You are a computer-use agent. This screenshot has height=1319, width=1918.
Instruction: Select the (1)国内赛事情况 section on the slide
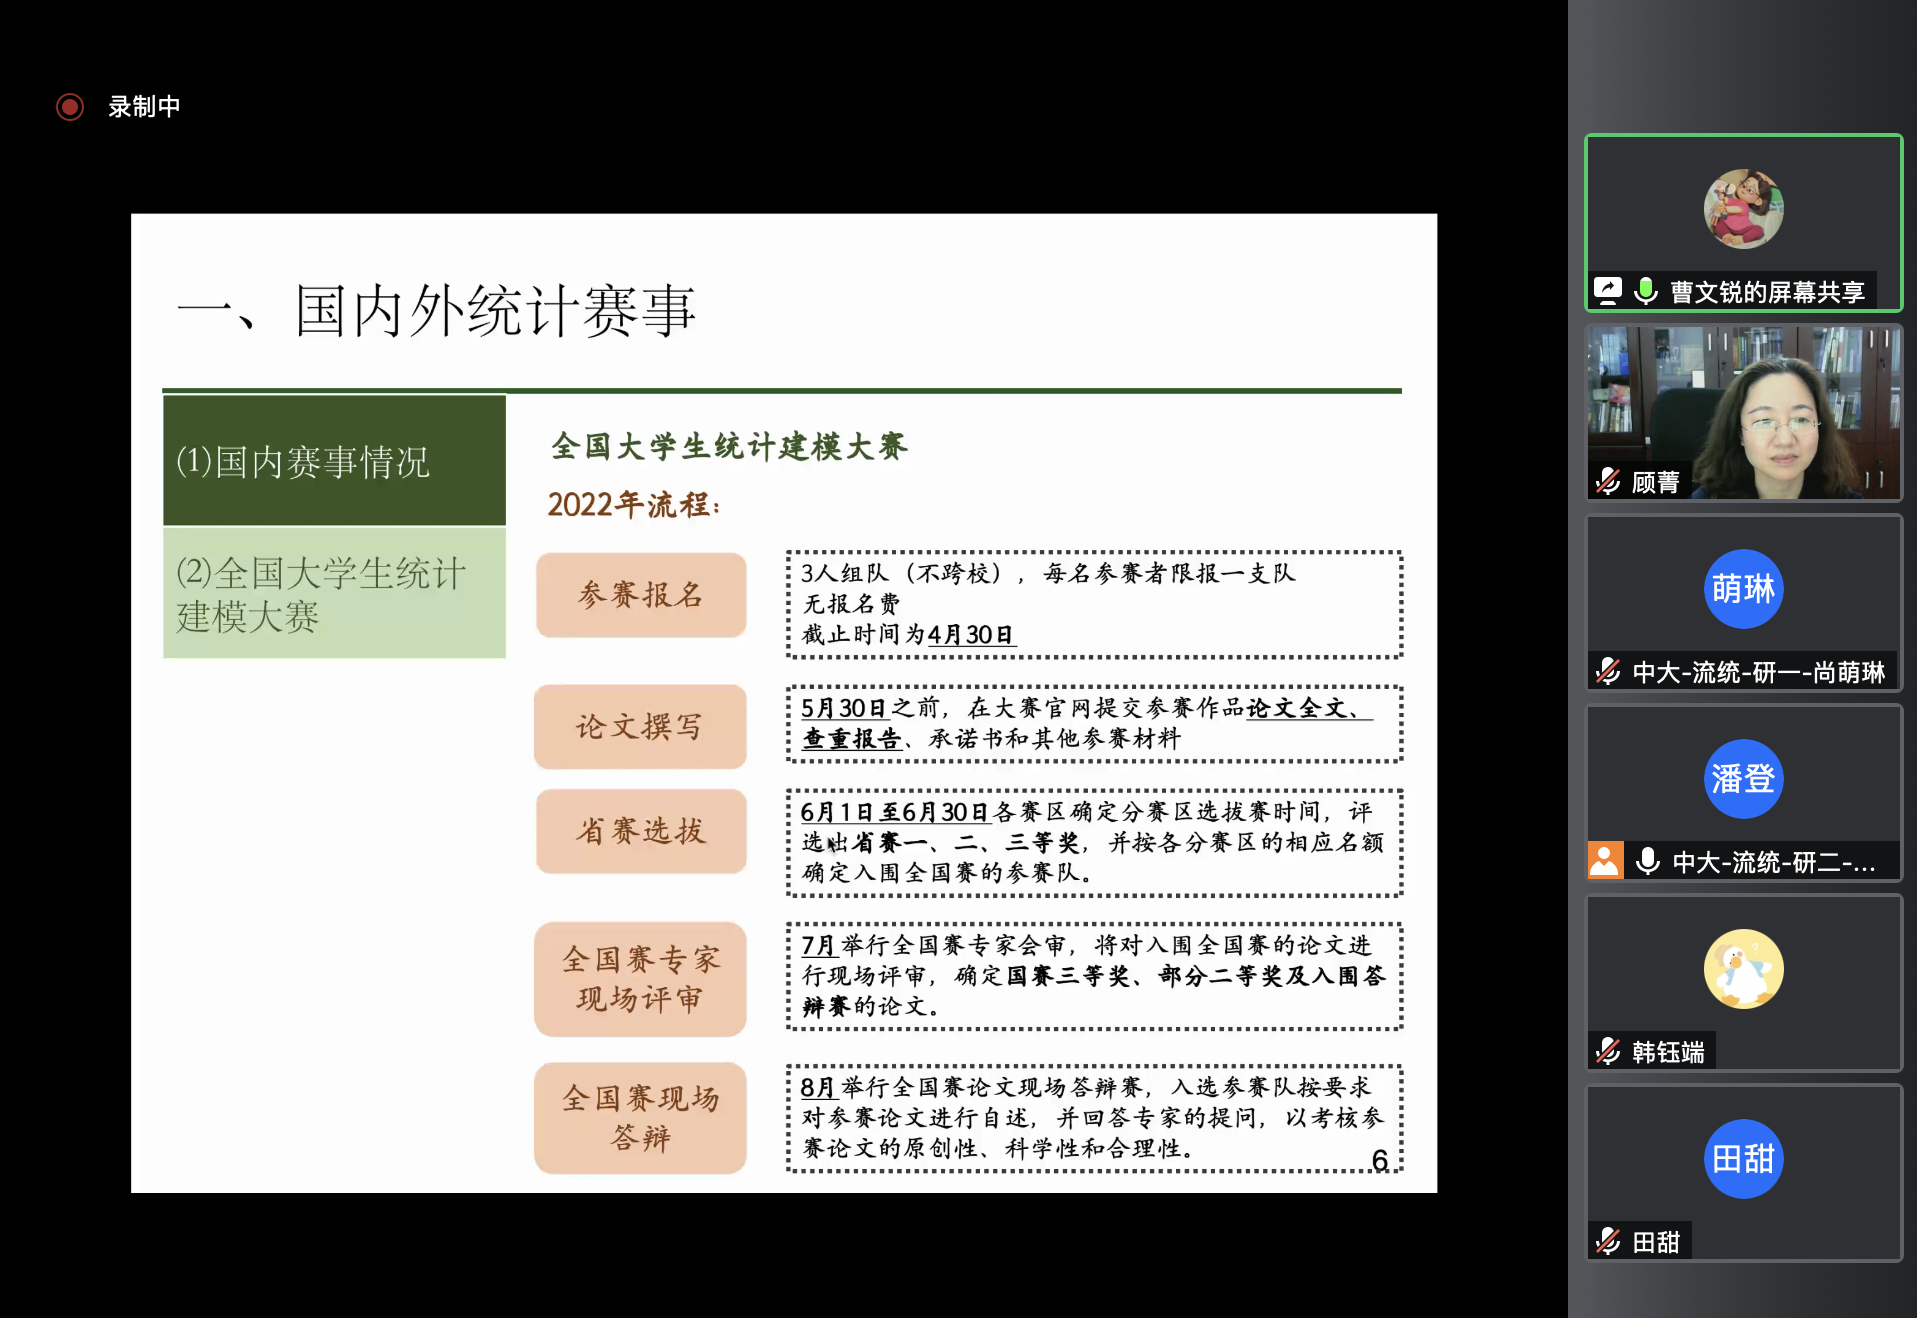coord(334,461)
